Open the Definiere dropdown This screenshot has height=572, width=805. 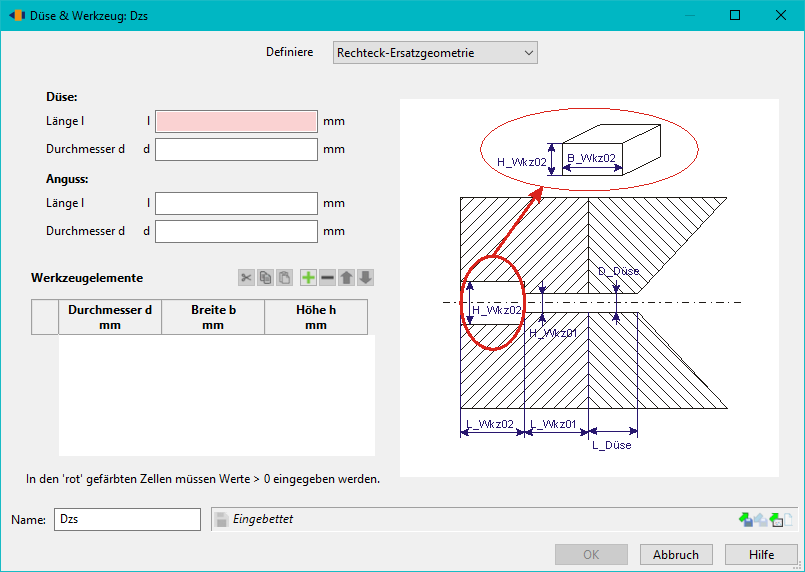point(435,53)
